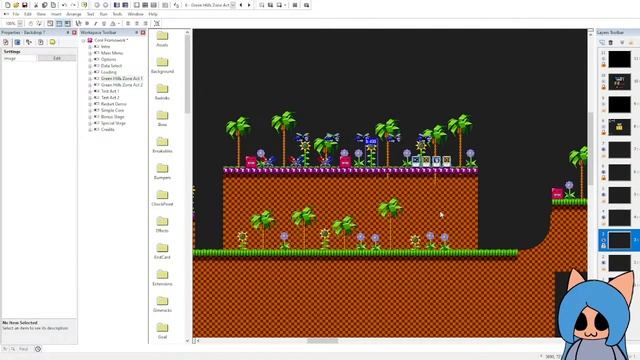Screen dimensions: 640x360
Task: Open the frame selector dropdown
Action: (233, 5)
